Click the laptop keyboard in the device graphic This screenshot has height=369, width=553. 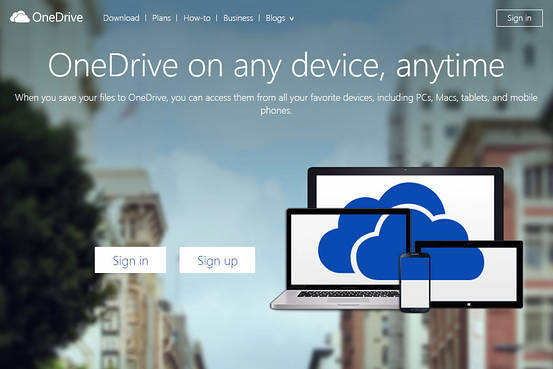pyautogui.click(x=347, y=294)
